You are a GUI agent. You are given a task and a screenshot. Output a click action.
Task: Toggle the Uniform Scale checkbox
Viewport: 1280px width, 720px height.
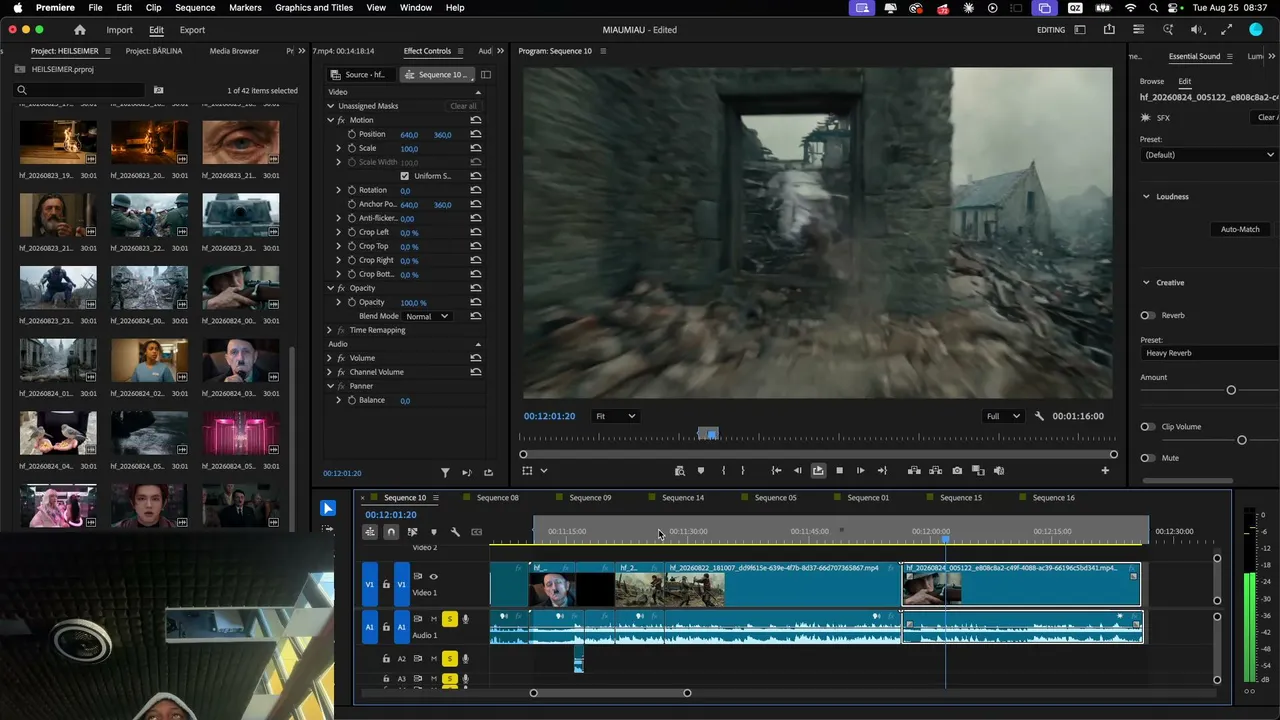click(x=405, y=176)
